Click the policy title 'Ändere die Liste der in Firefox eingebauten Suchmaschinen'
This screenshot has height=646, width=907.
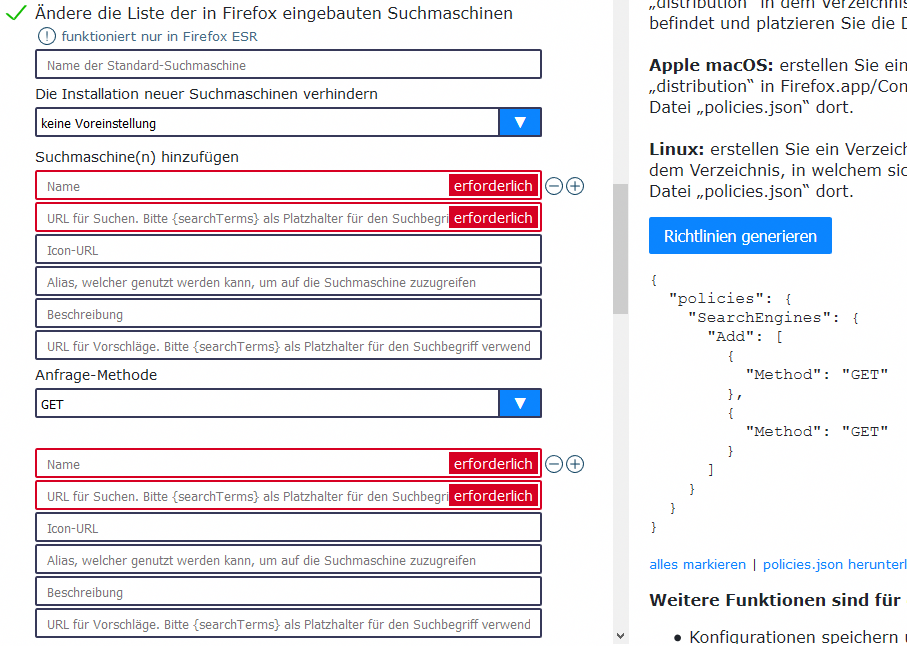pos(274,13)
